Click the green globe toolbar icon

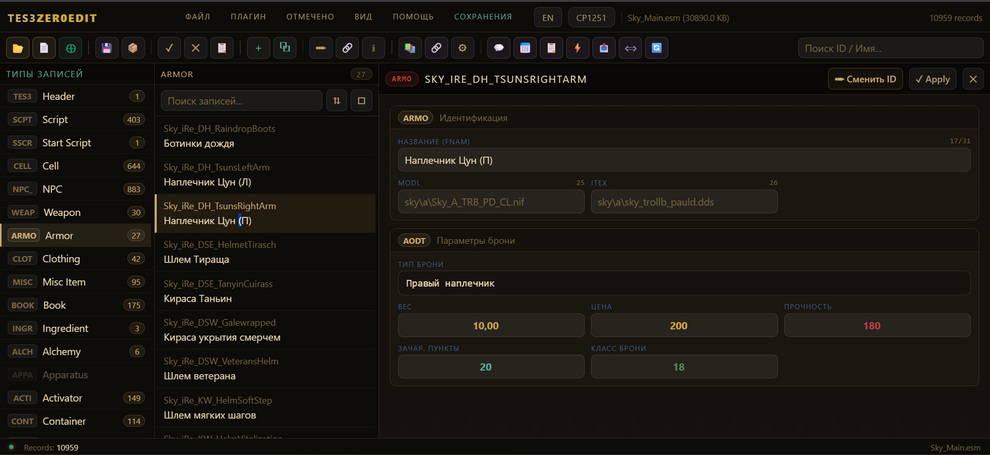70,47
